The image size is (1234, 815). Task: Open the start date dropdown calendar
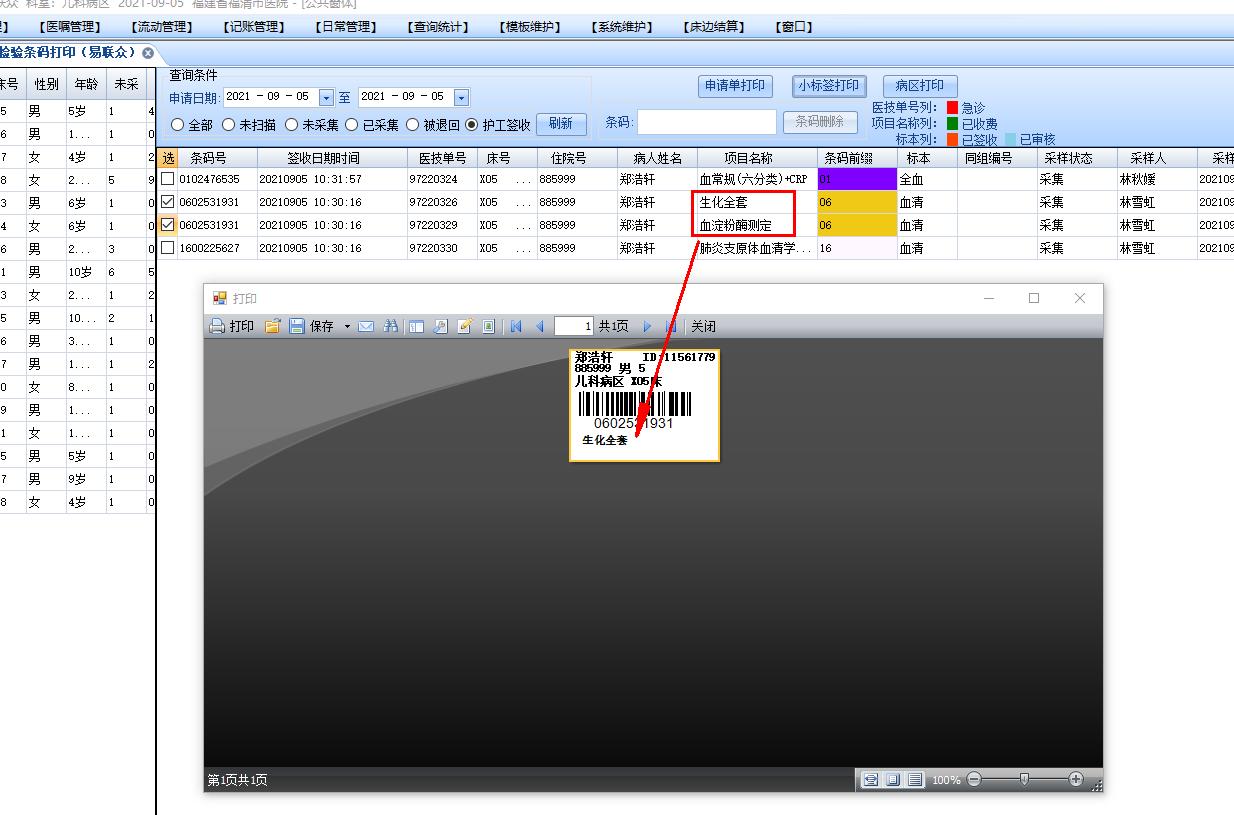click(326, 97)
